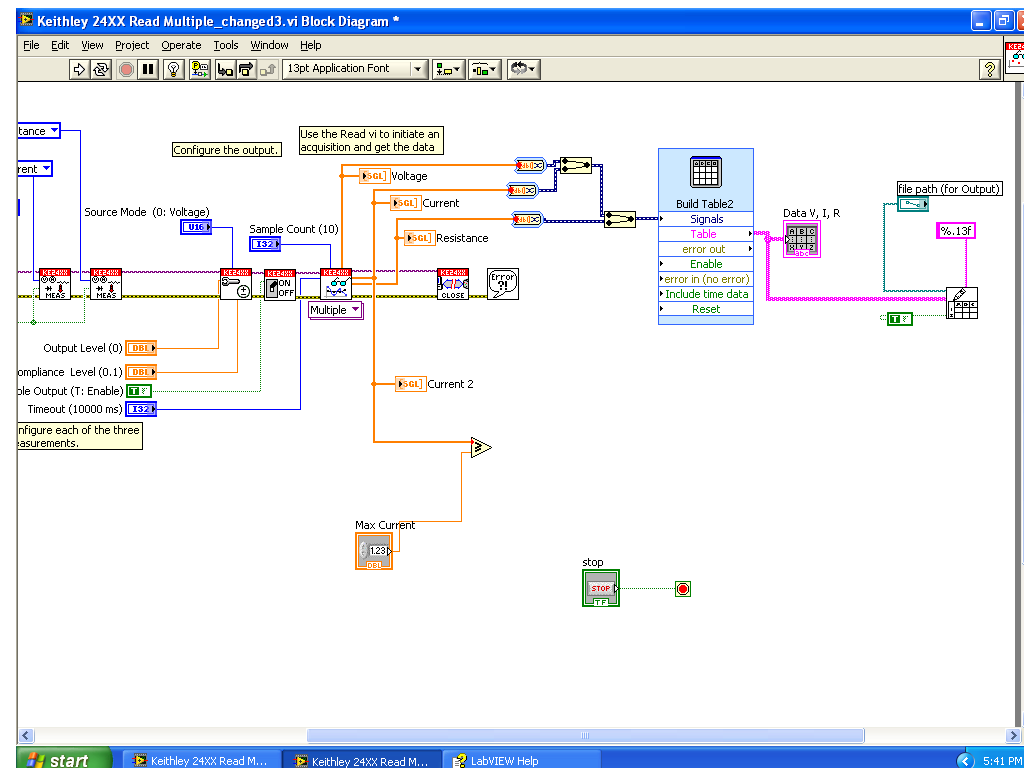Select the Write To Spreadsheet File node
Viewport: 1024px width, 768px height.
click(x=962, y=303)
